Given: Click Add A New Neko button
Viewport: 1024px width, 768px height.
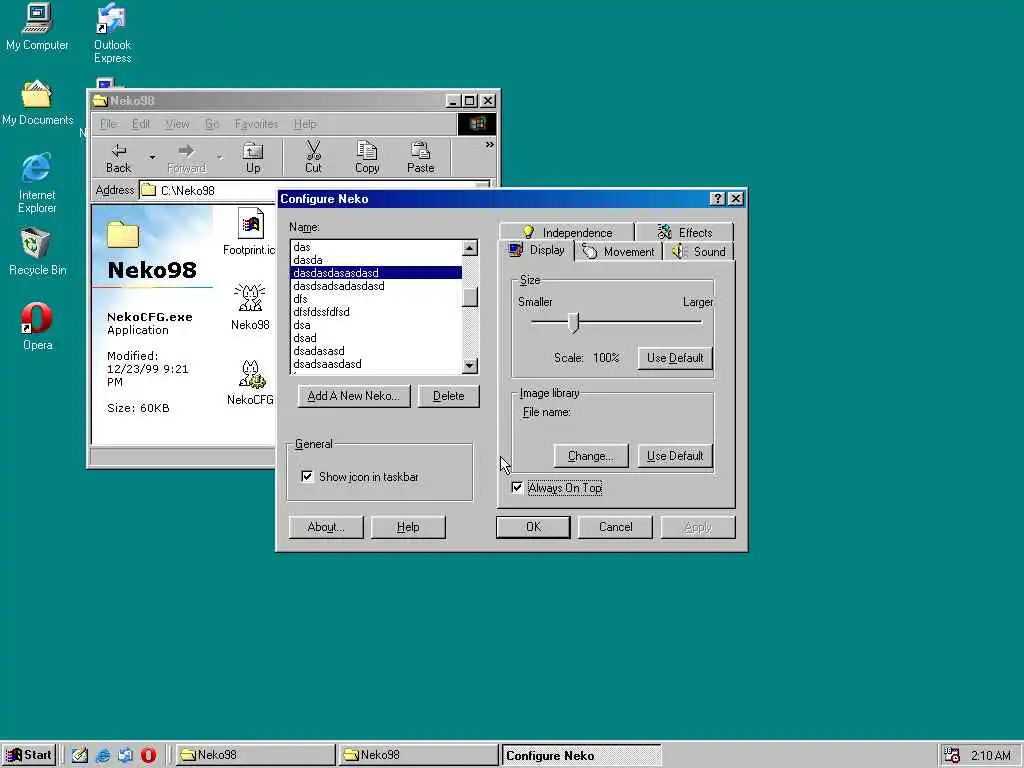Looking at the screenshot, I should 354,396.
